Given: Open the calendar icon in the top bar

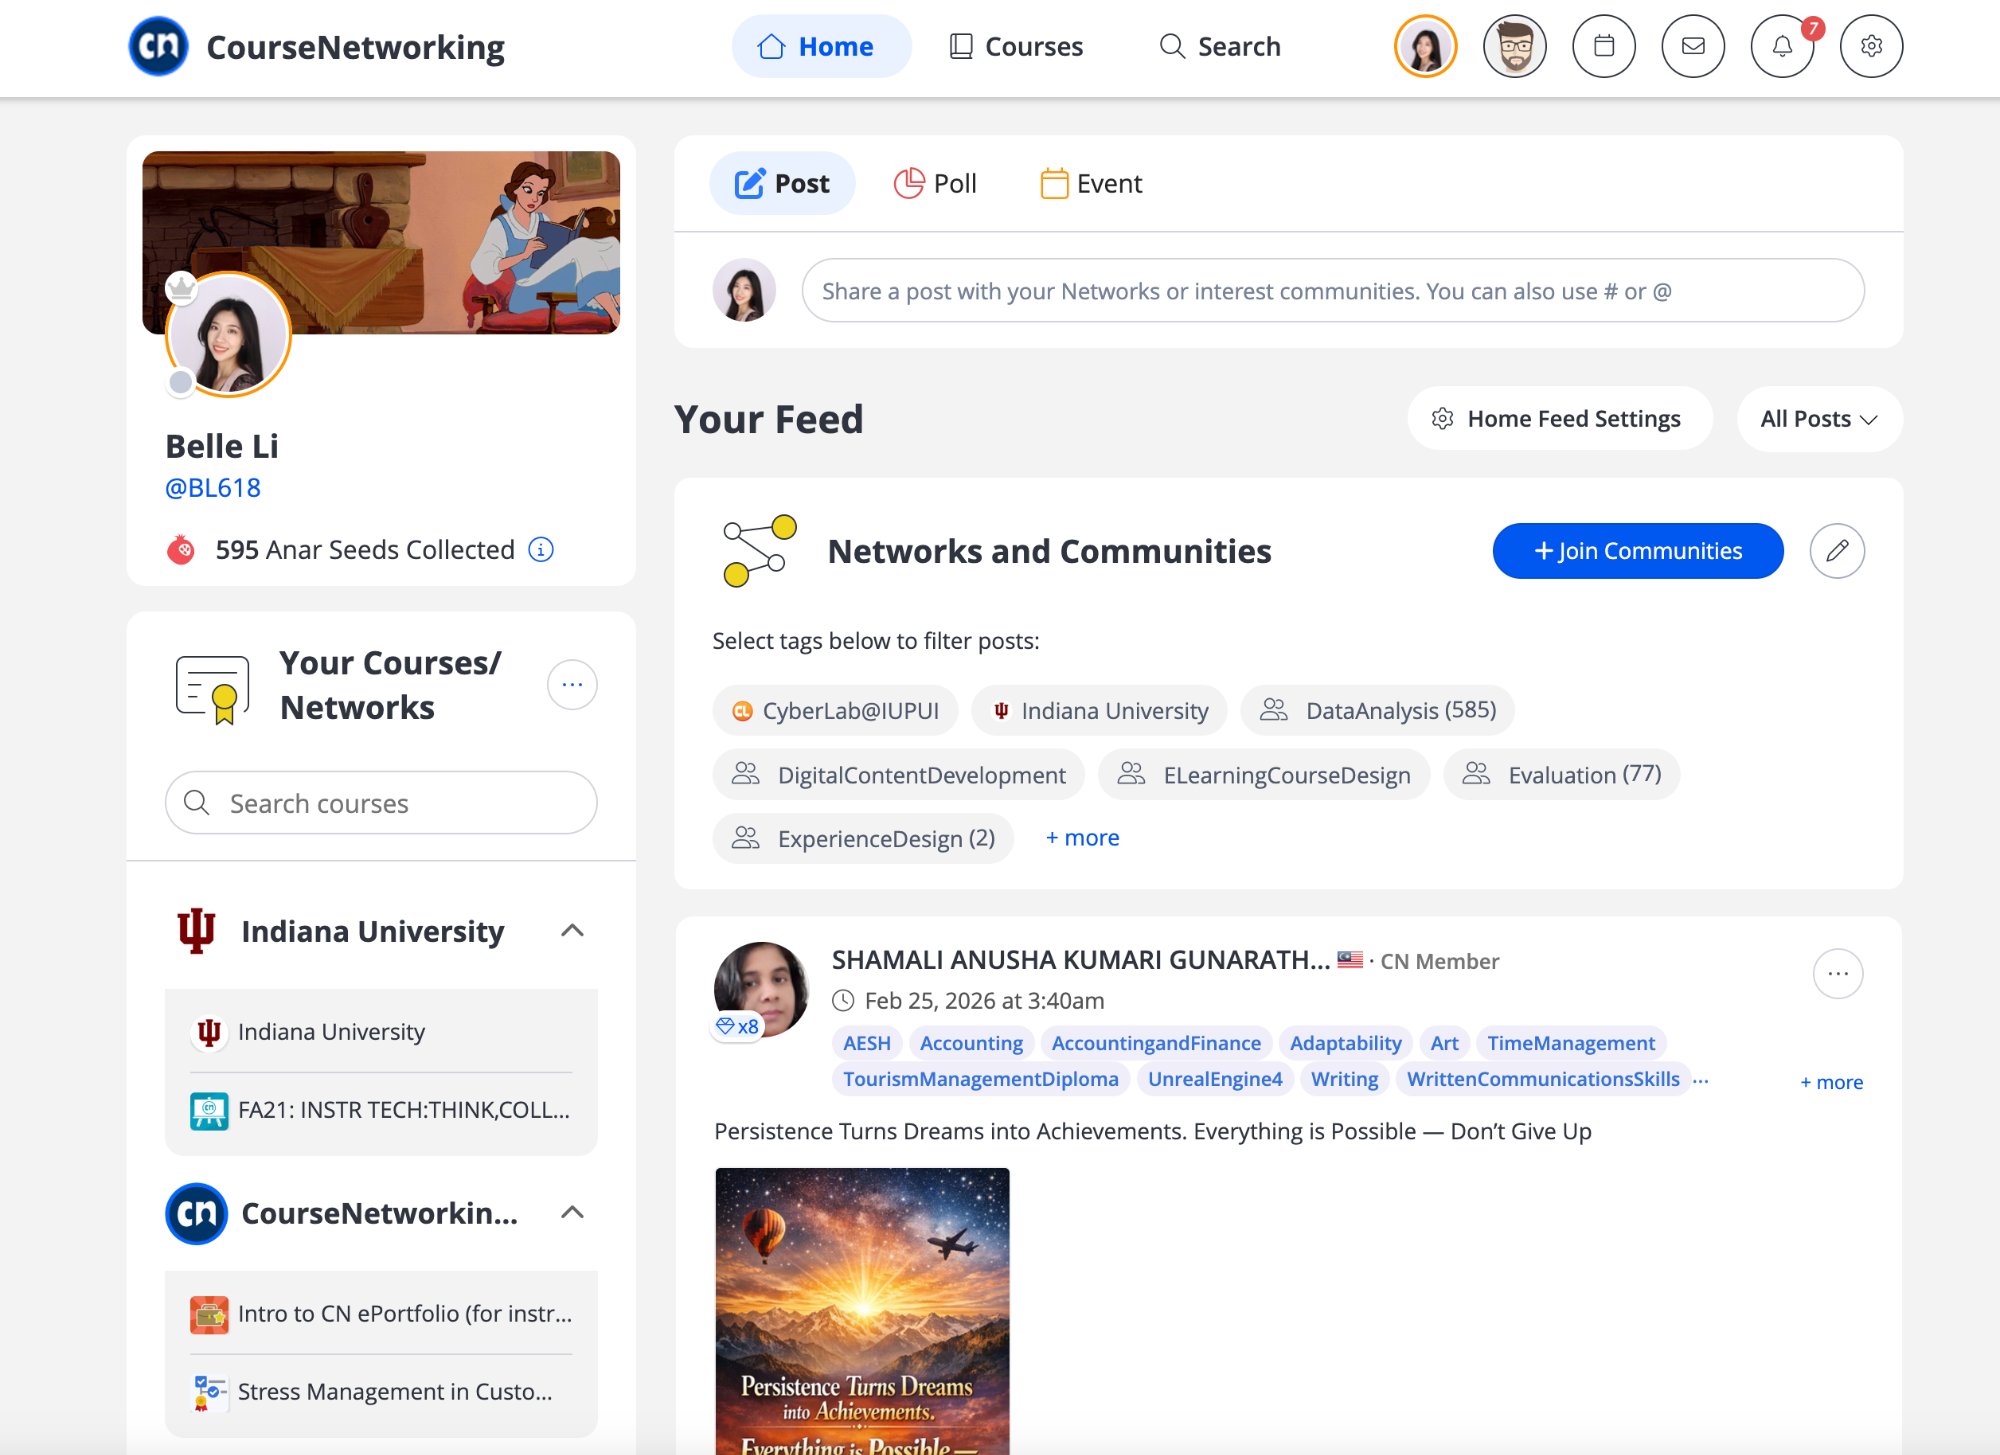Looking at the screenshot, I should pyautogui.click(x=1604, y=46).
